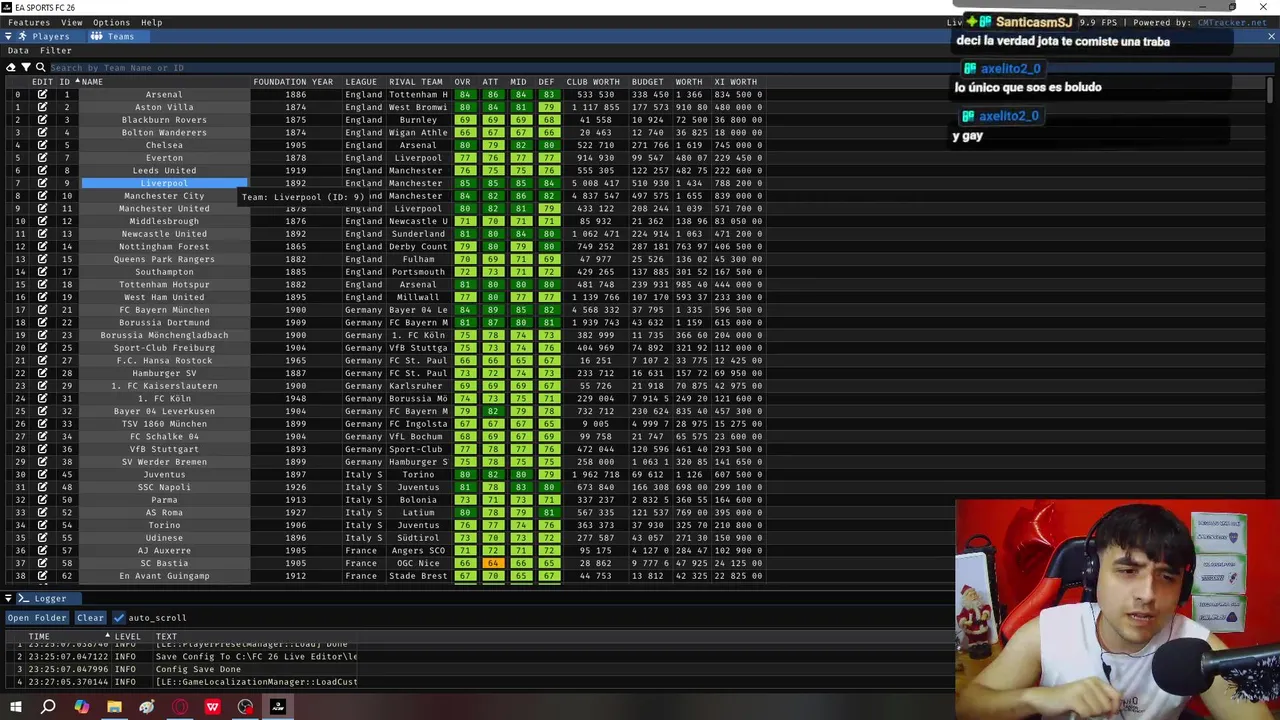Select Borussia Mönchengladbach team name
1280x720 pixels.
pyautogui.click(x=164, y=335)
